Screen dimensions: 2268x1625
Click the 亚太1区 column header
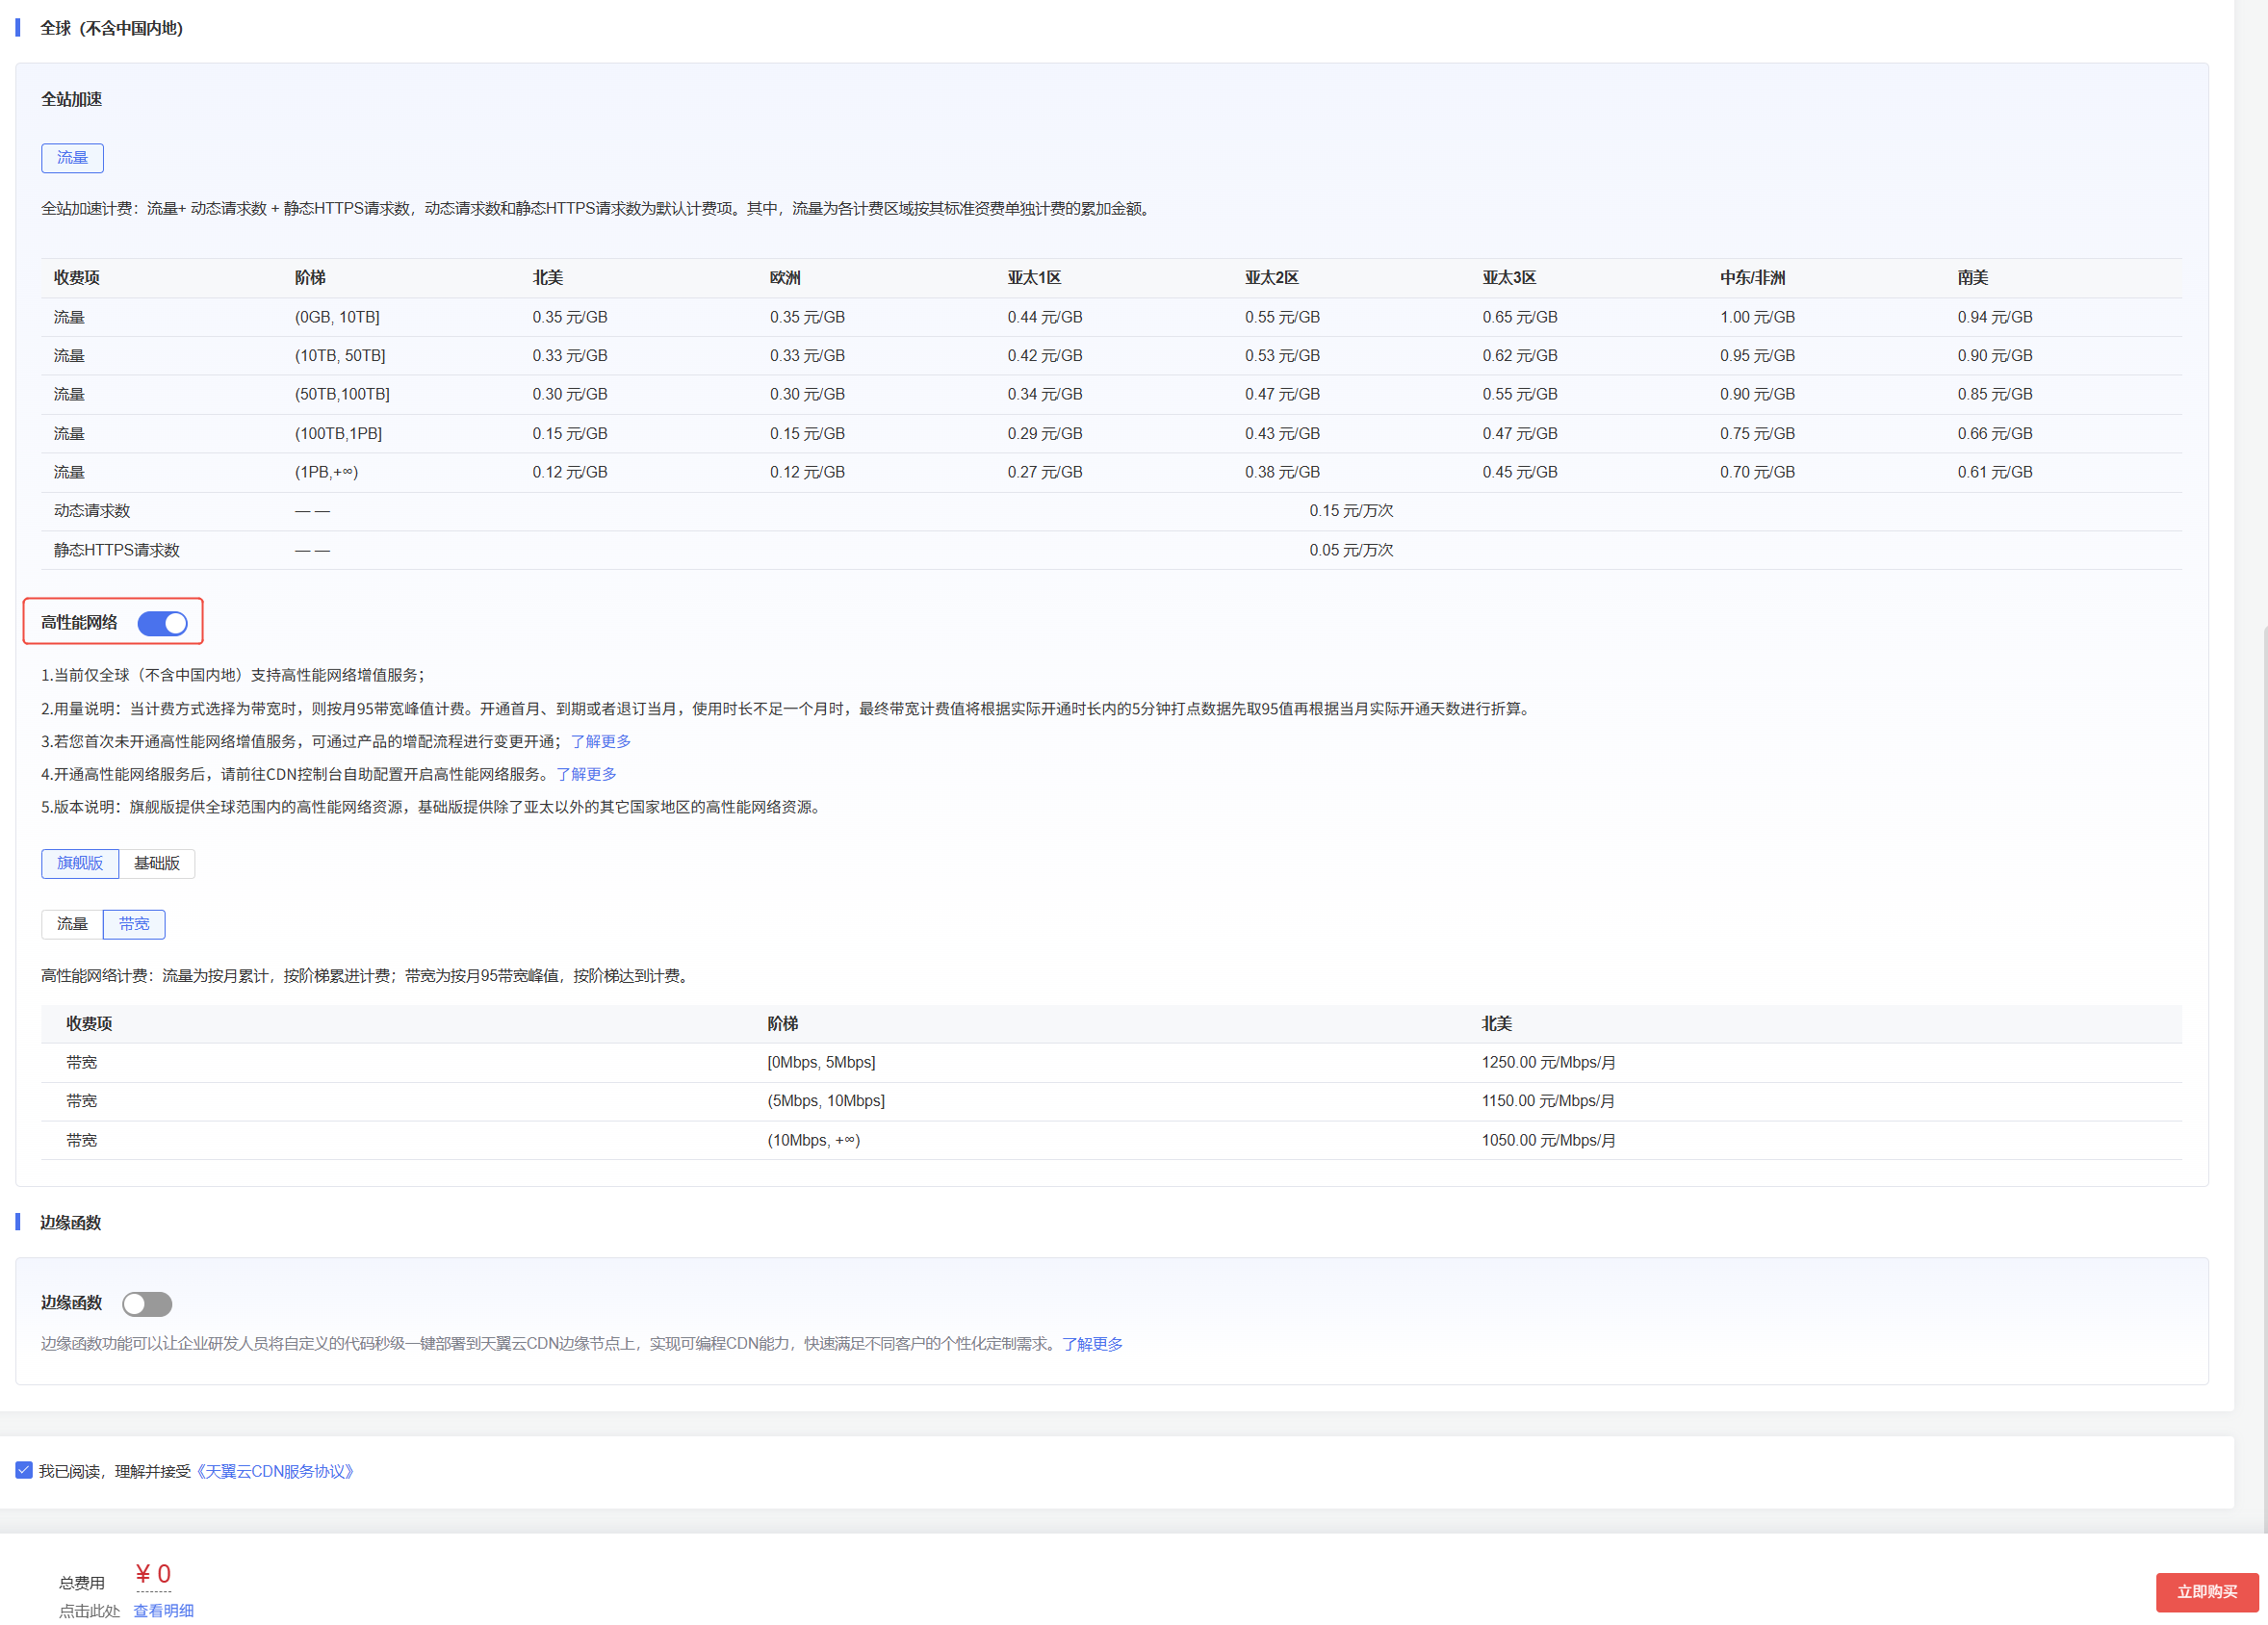click(x=1034, y=278)
